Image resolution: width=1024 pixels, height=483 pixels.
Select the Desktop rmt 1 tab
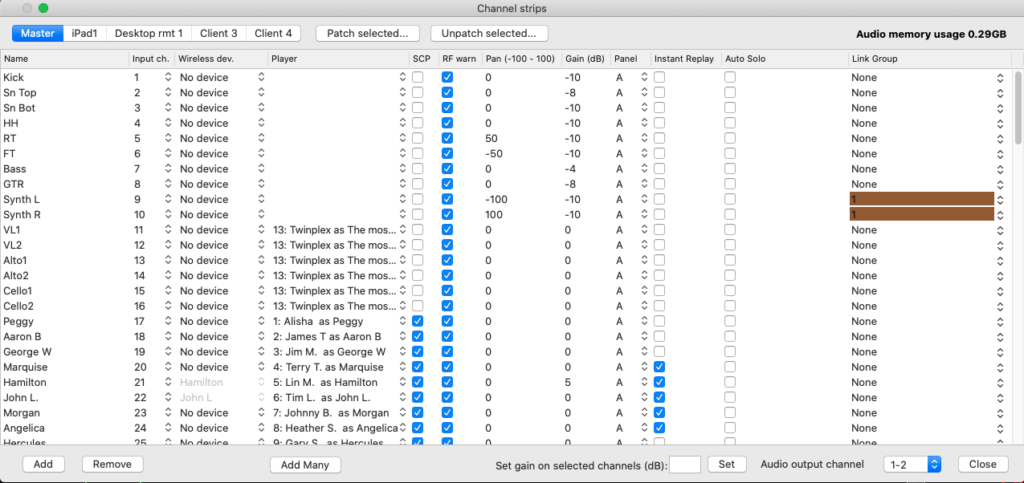coord(148,33)
